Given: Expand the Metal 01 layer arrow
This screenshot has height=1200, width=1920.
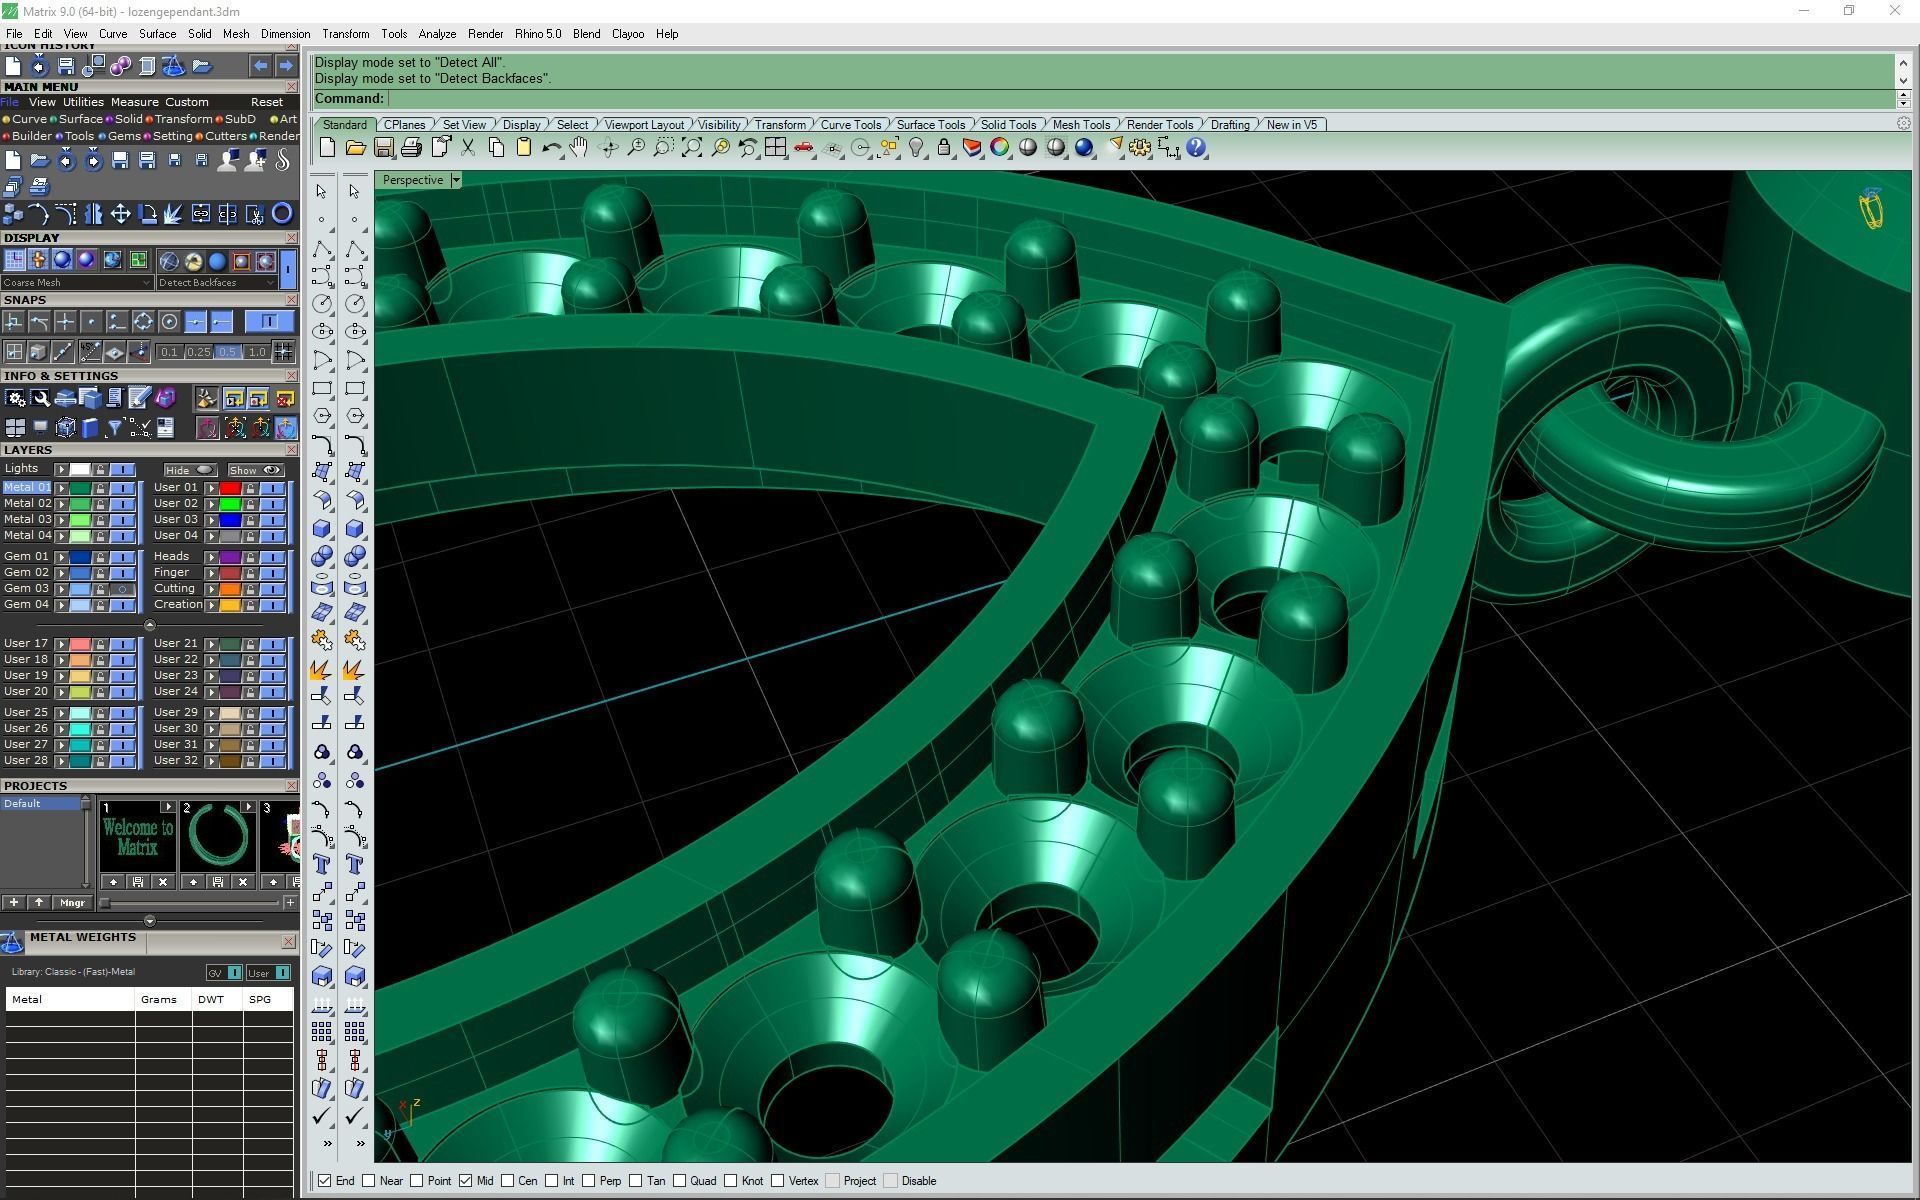Looking at the screenshot, I should click(62, 488).
